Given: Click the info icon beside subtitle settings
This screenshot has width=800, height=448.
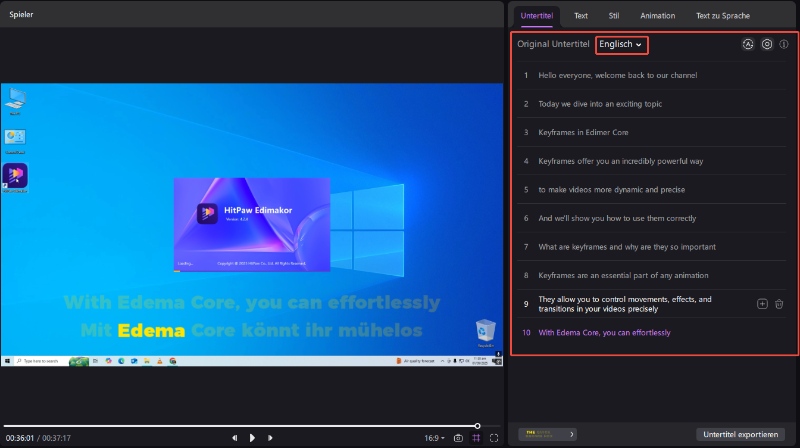Looking at the screenshot, I should point(784,45).
